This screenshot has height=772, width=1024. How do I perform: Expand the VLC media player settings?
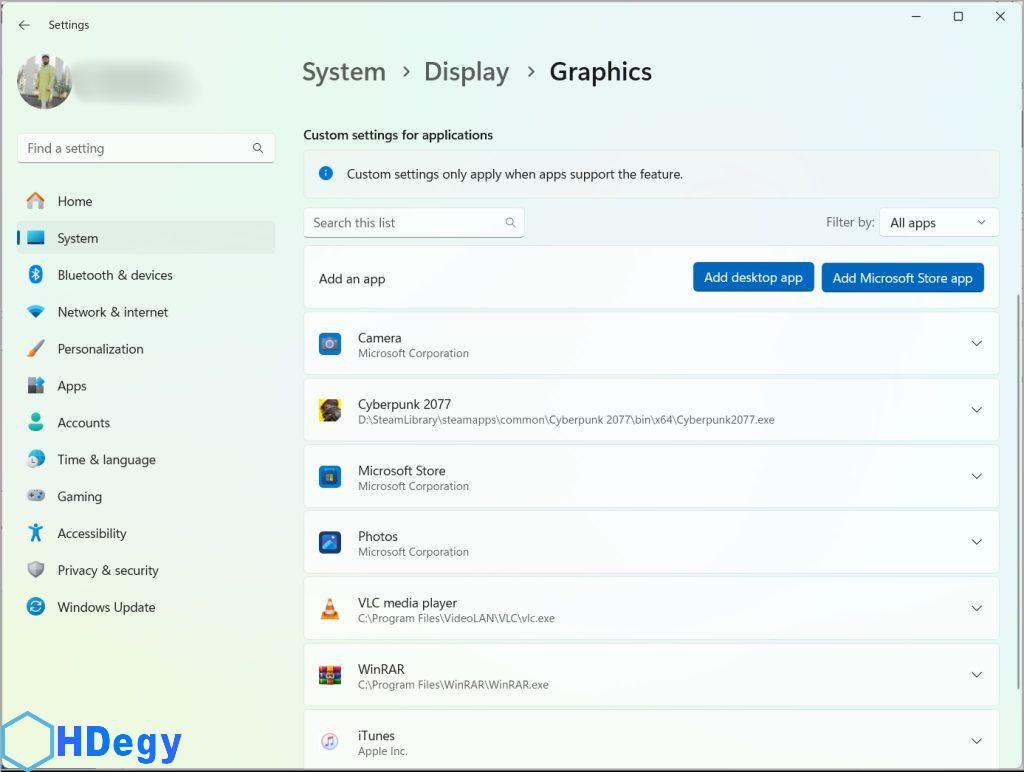(x=976, y=608)
